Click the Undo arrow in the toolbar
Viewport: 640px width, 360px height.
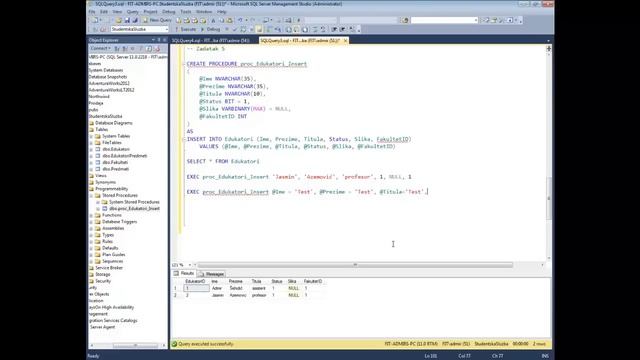pos(240,20)
